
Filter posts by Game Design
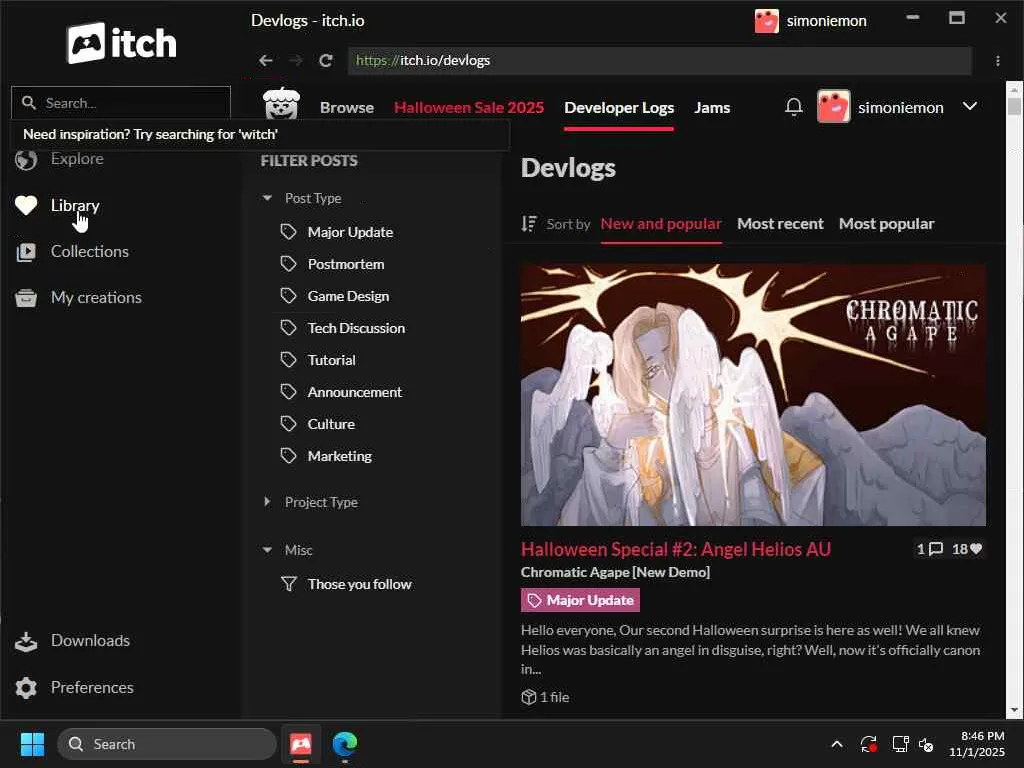click(x=348, y=296)
